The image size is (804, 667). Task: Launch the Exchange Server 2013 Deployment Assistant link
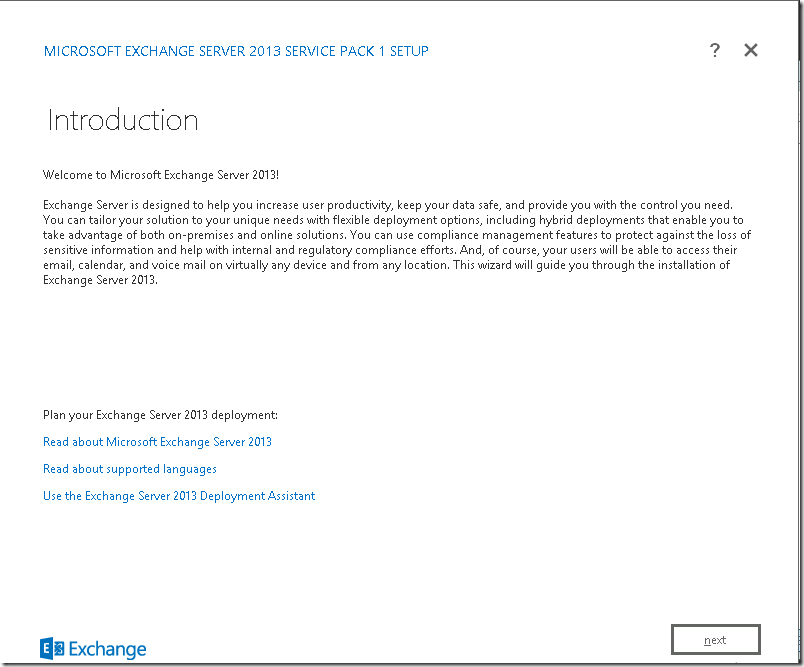click(179, 496)
